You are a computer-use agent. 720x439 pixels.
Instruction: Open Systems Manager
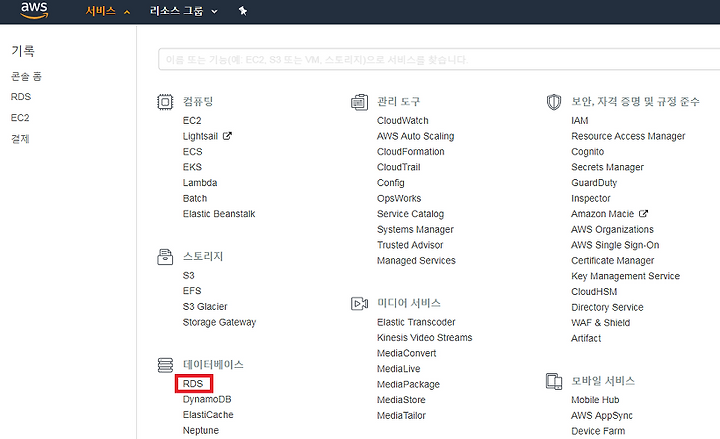coord(415,230)
